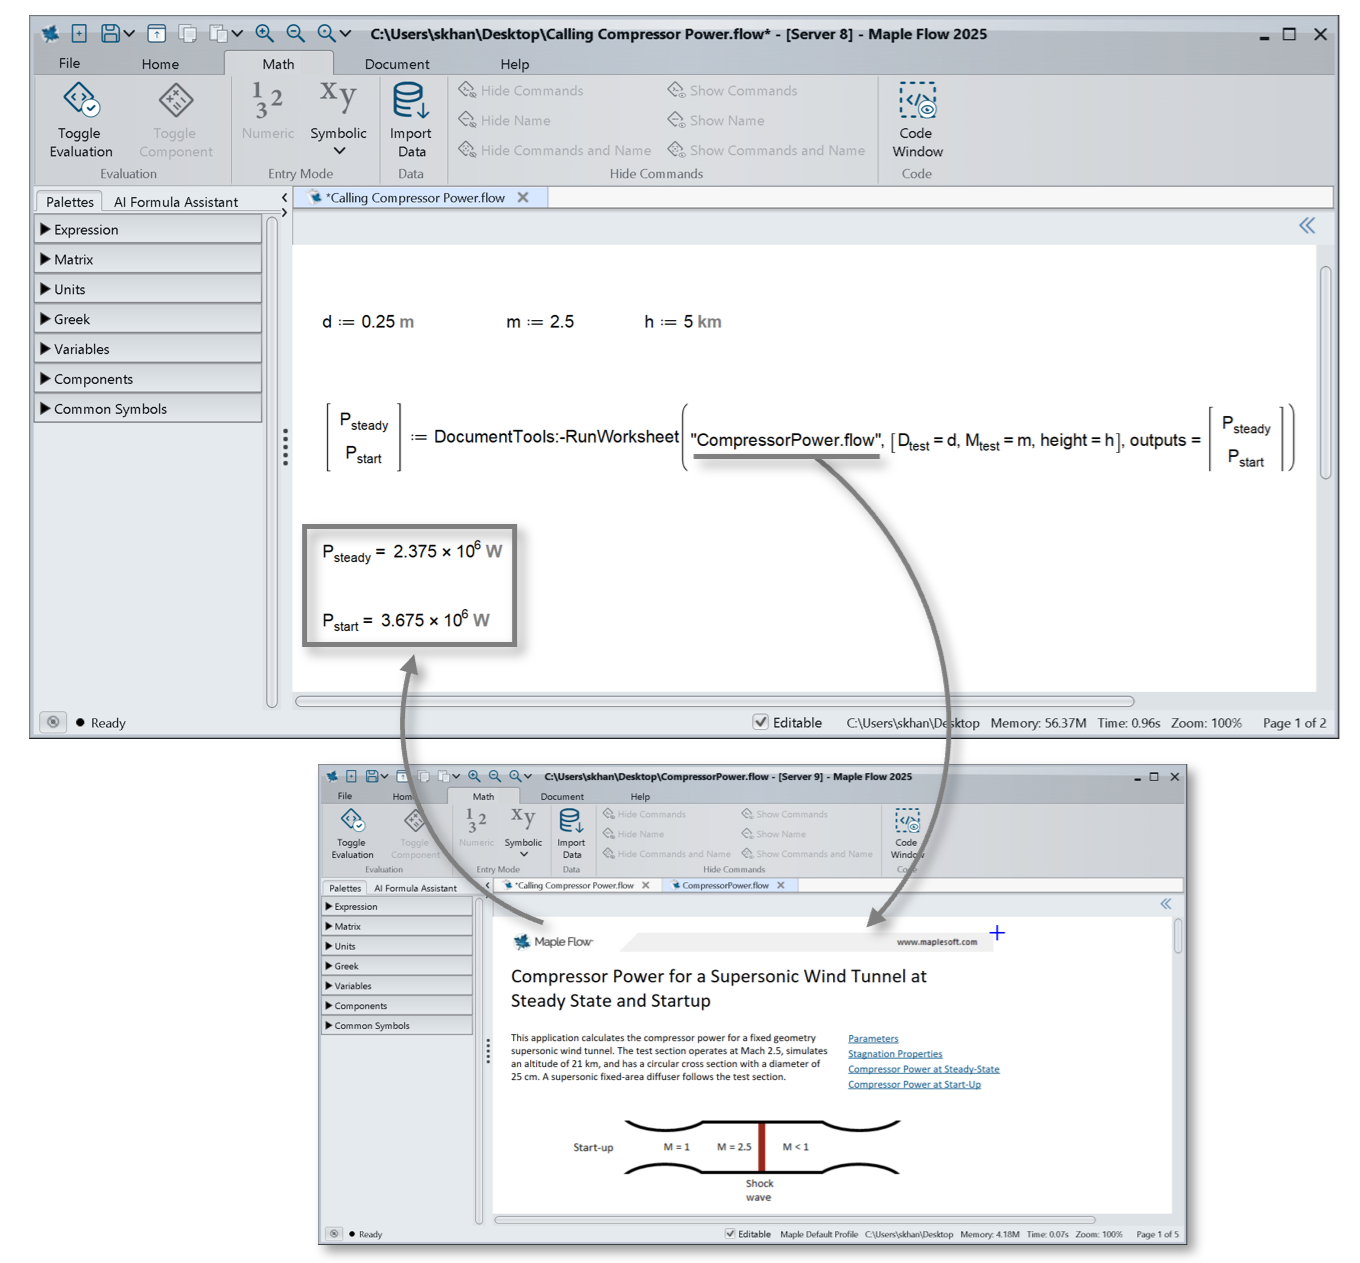The image size is (1360, 1263).
Task: Expand the Greek palette in the upper window
Action: [x=148, y=319]
